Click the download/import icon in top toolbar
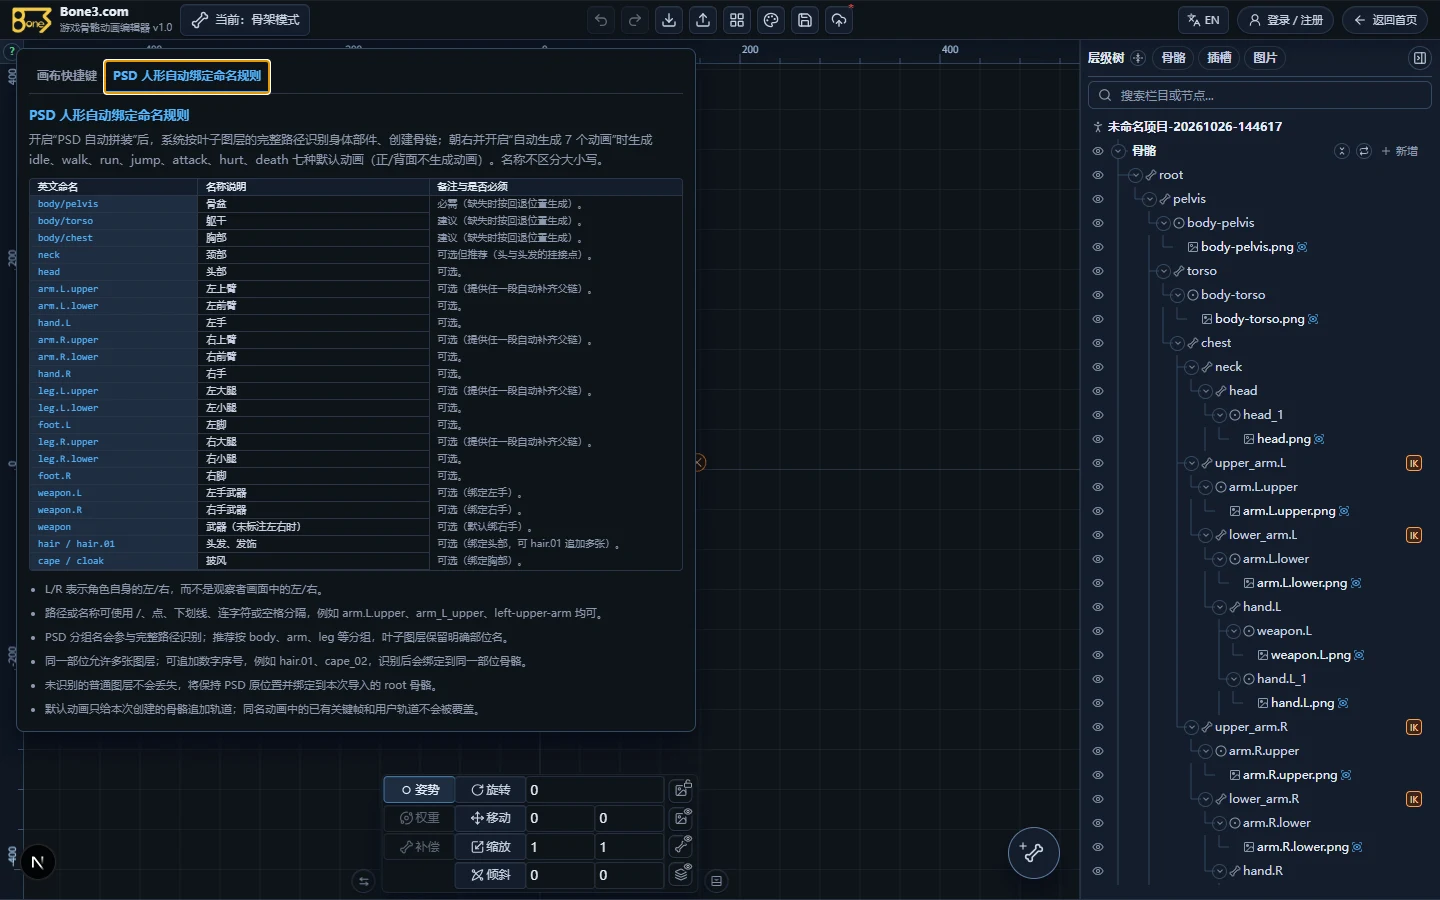1440x900 pixels. point(669,20)
